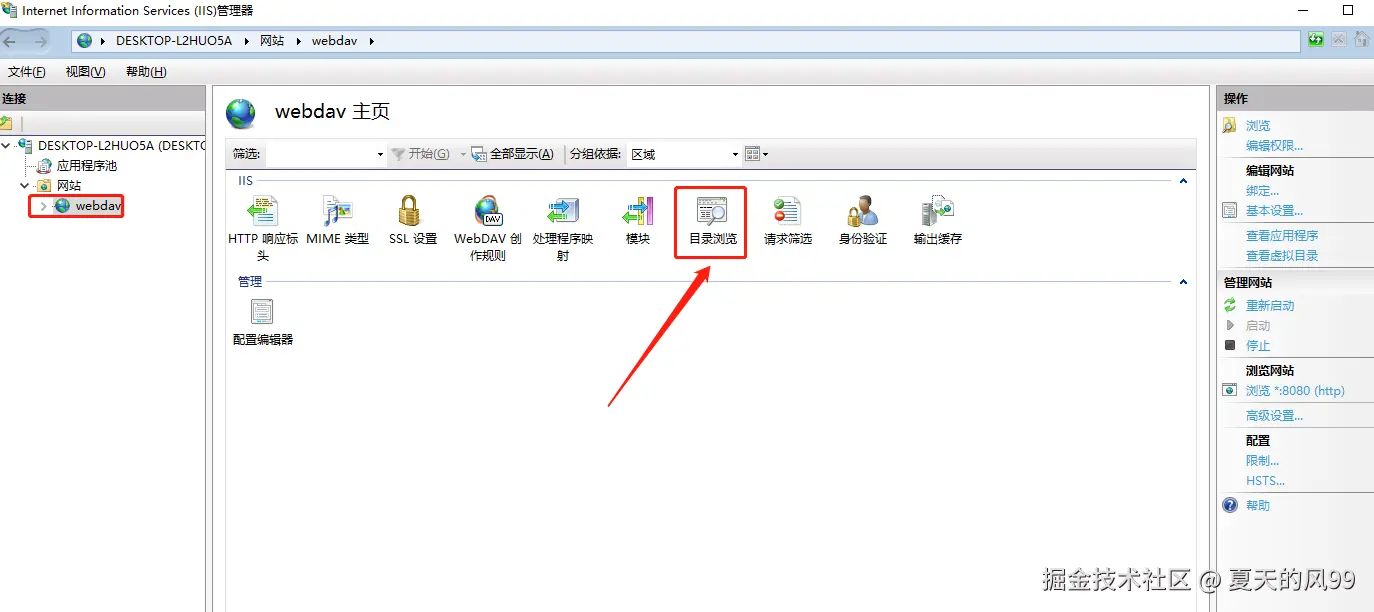Collapse the 网站 sites tree node
The image size is (1374, 612).
click(25, 186)
